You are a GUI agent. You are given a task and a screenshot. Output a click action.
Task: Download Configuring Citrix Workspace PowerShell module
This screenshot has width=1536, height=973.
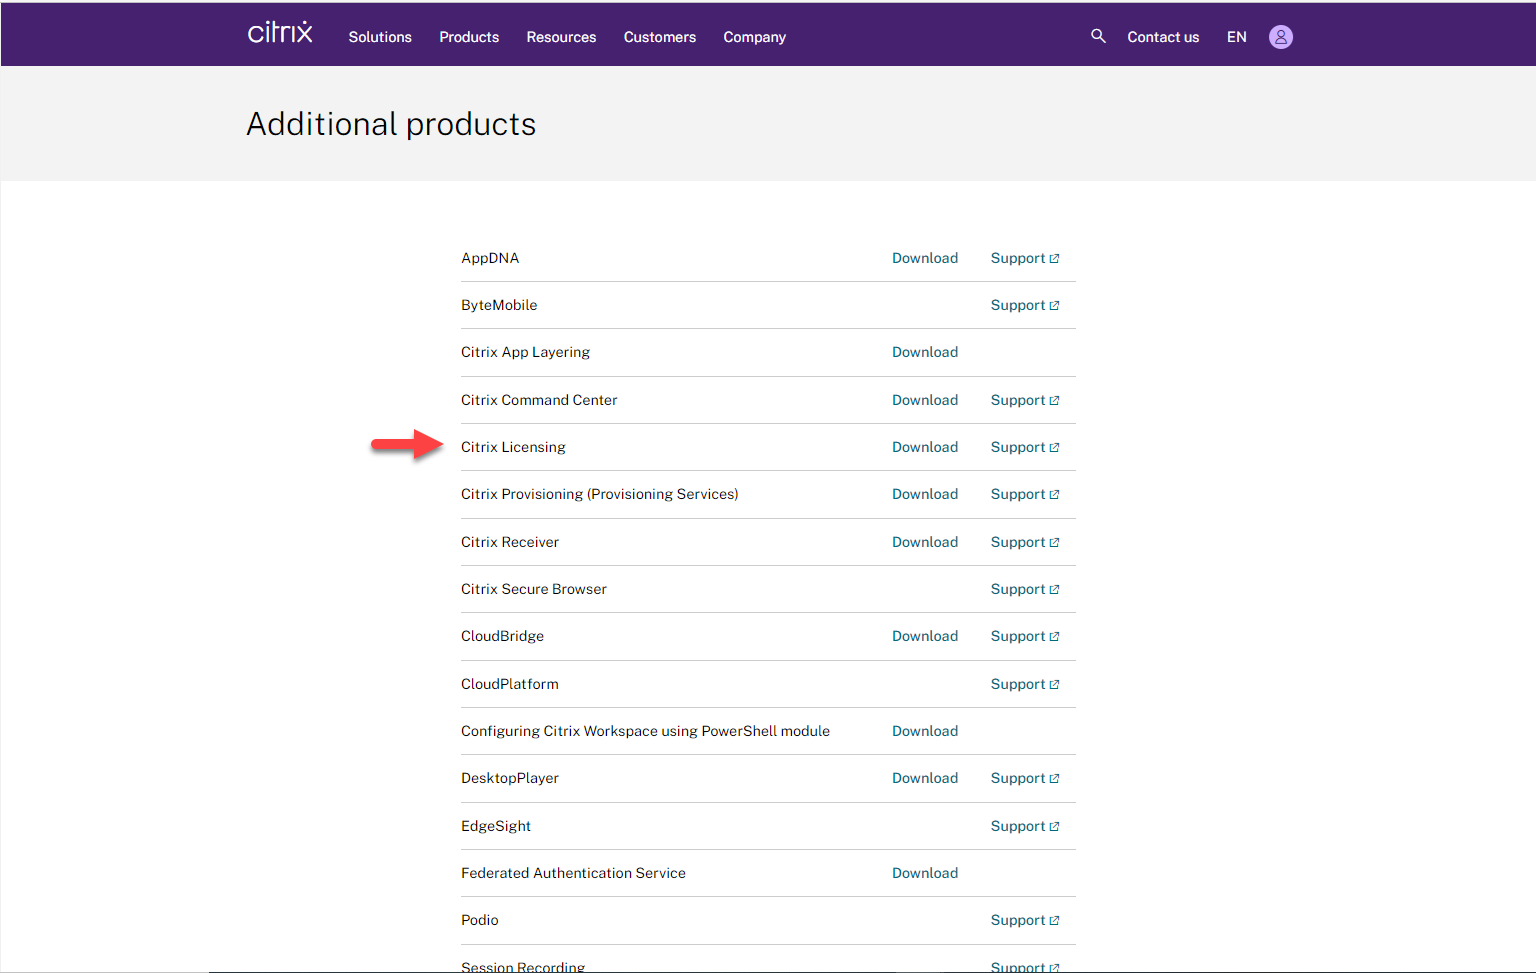click(925, 731)
